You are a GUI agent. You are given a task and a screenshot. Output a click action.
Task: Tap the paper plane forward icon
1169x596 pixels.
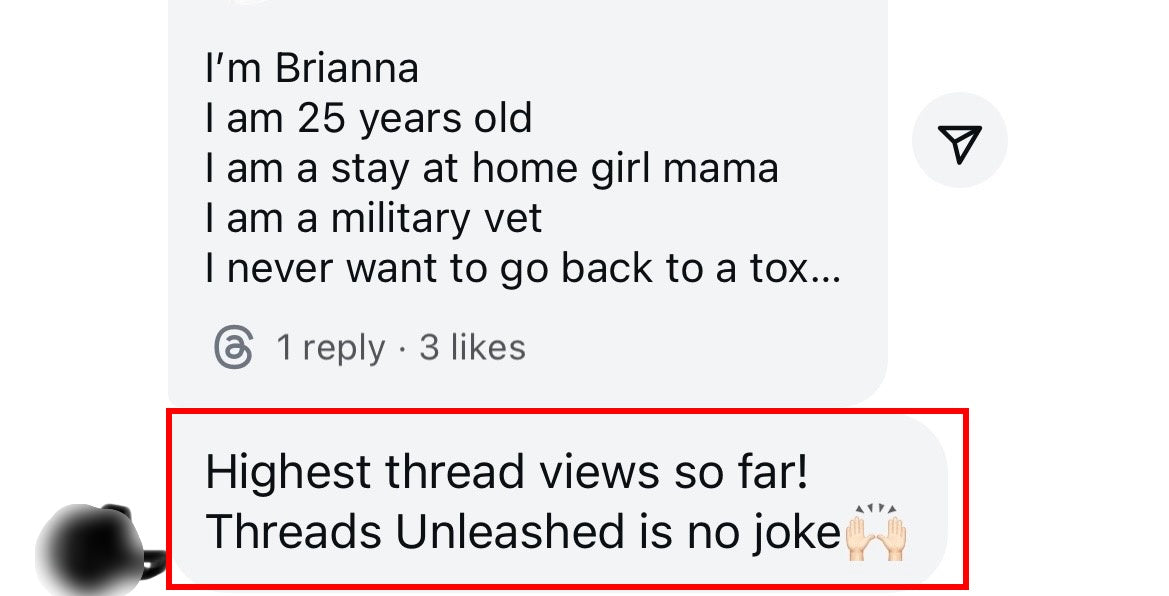click(960, 140)
